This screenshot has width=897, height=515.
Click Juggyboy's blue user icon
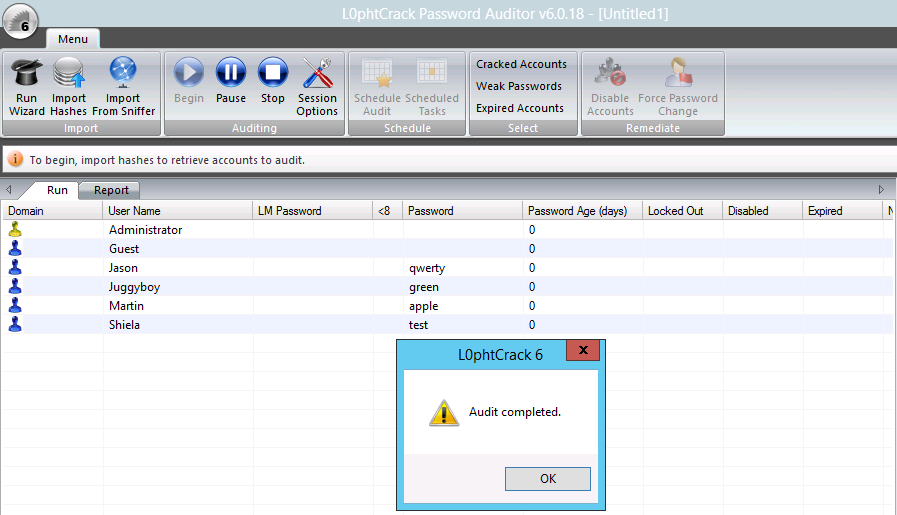(15, 286)
